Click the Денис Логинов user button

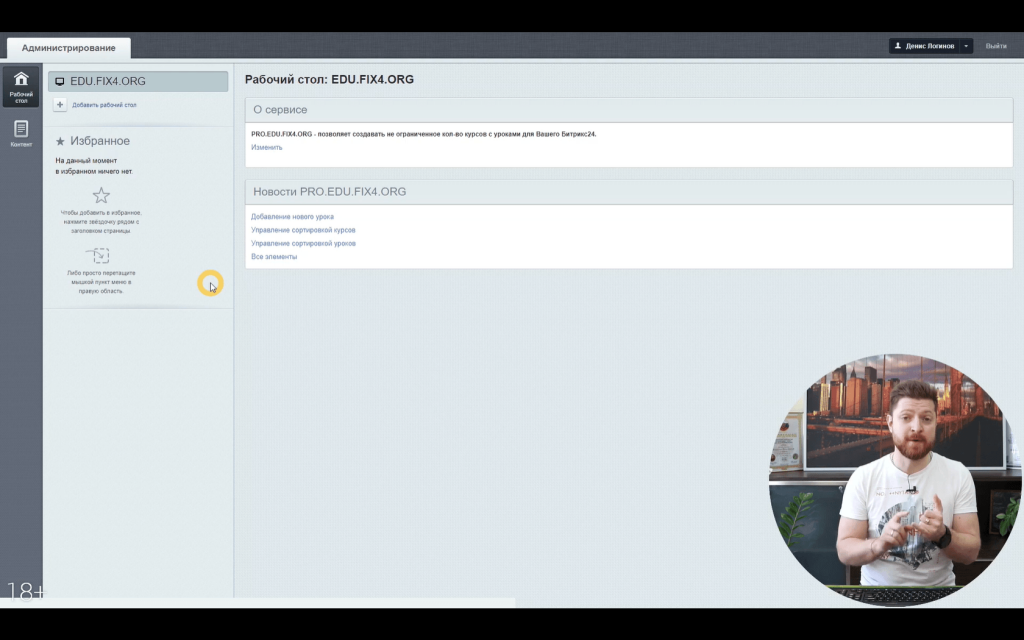tap(924, 46)
